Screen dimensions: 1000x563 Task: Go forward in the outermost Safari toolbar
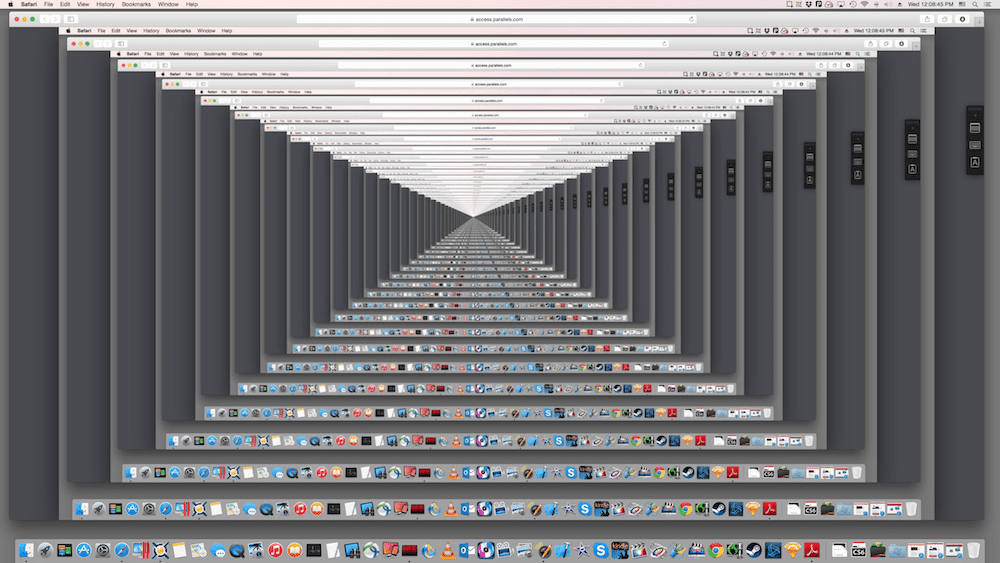point(56,19)
